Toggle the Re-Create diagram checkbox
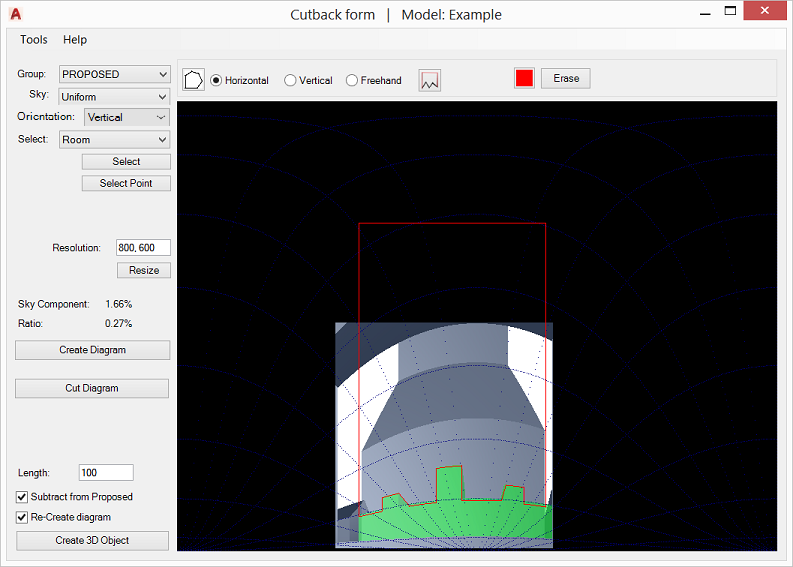Image resolution: width=793 pixels, height=567 pixels. (x=22, y=517)
